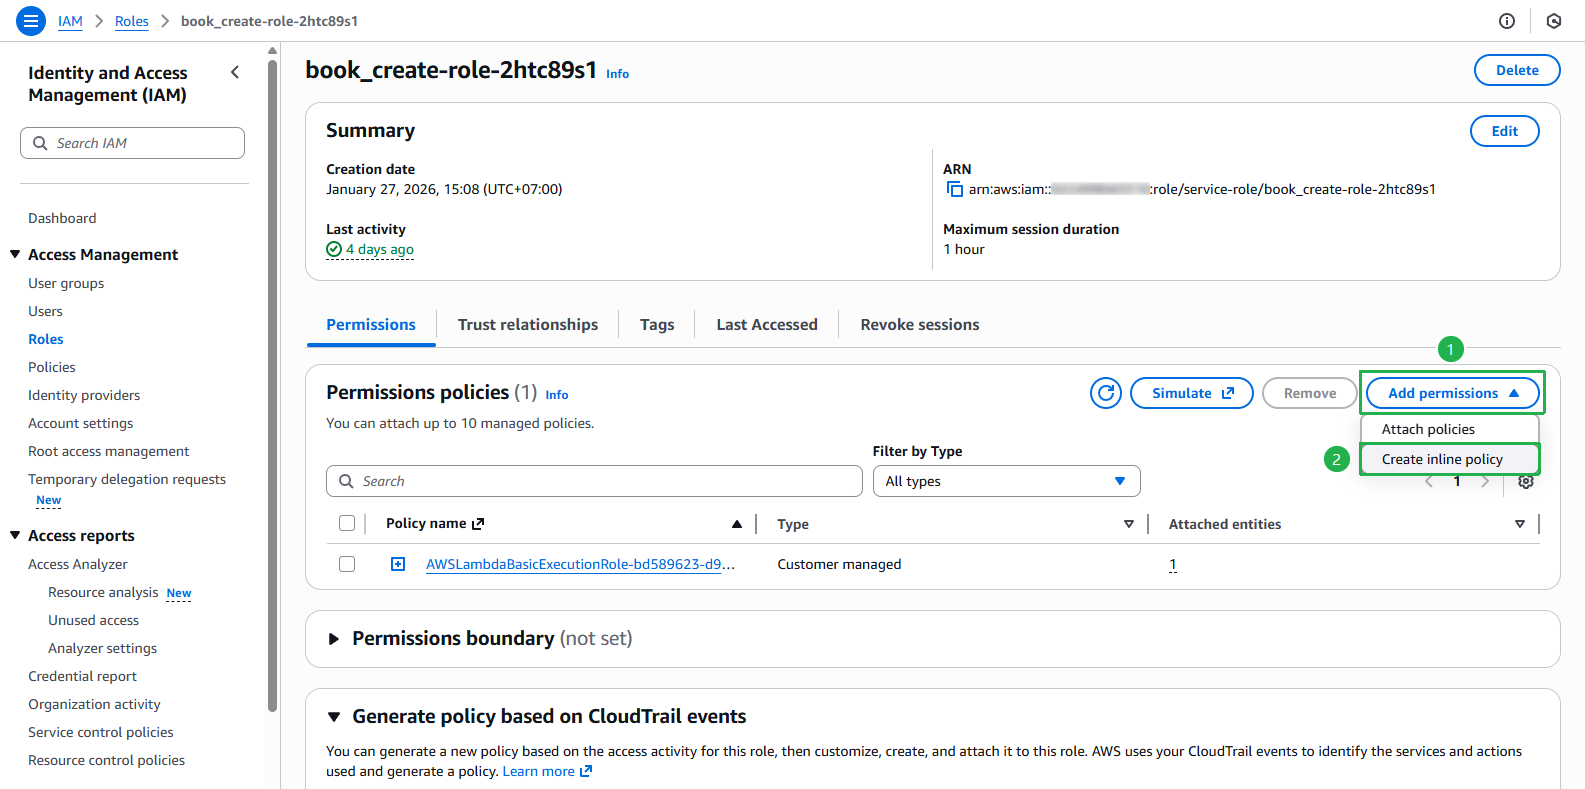Screen dimensions: 1585x789
Task: Click the Delete role button
Action: (1517, 70)
